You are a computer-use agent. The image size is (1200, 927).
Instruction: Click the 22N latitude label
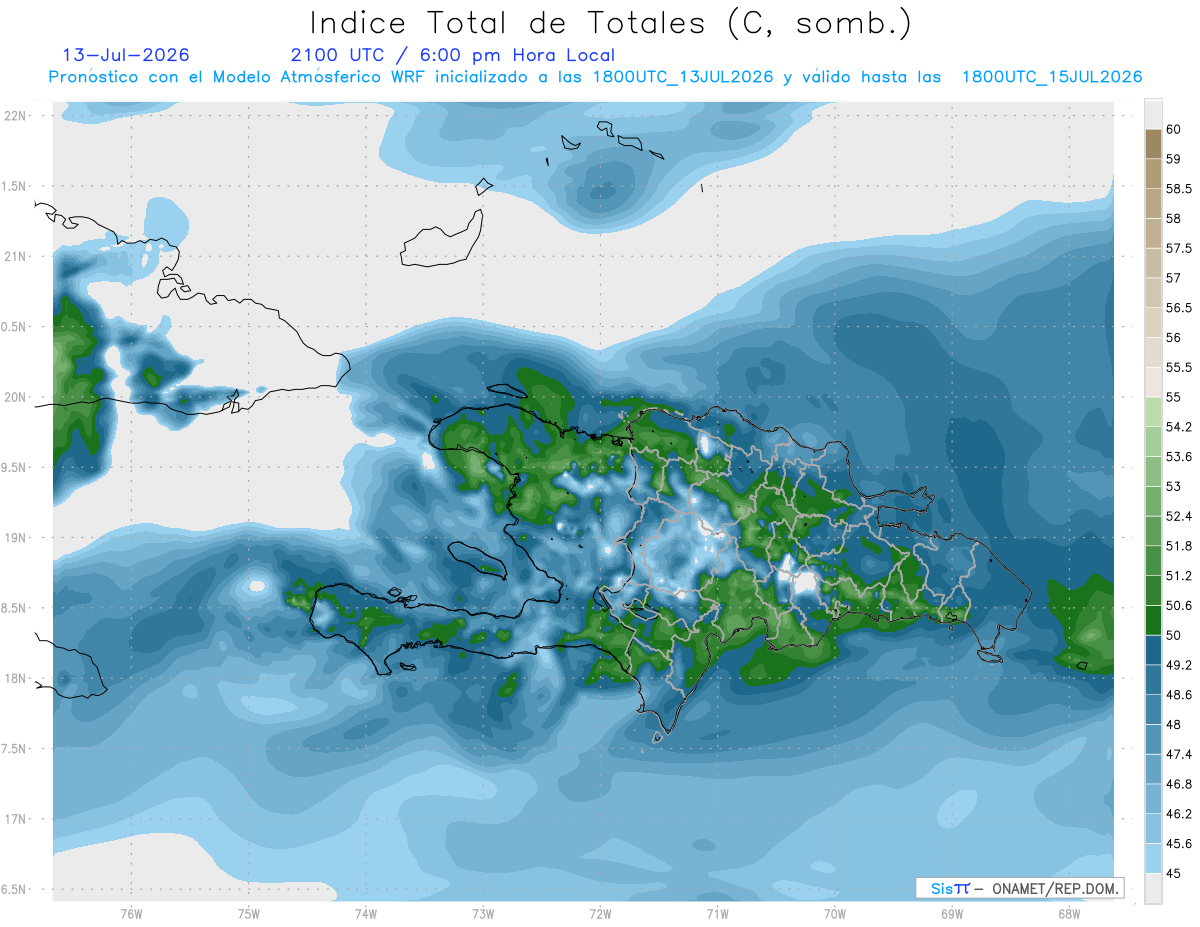pos(16,115)
